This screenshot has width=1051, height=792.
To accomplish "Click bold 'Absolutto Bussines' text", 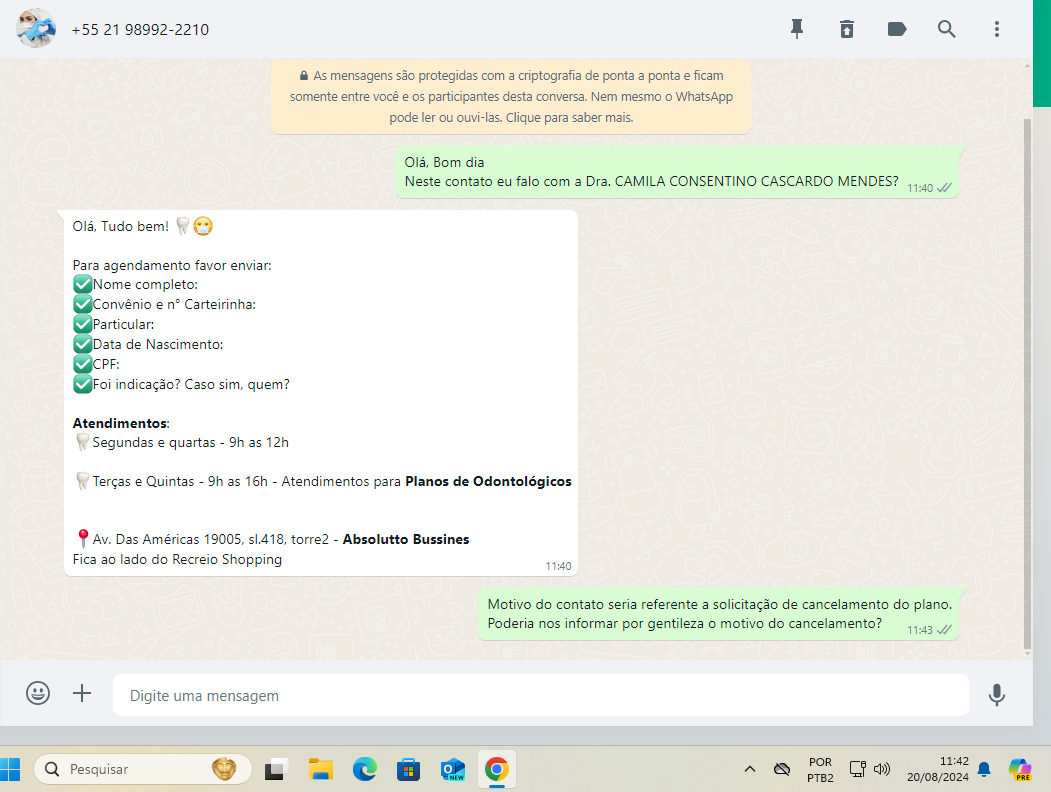I will click(x=406, y=539).
